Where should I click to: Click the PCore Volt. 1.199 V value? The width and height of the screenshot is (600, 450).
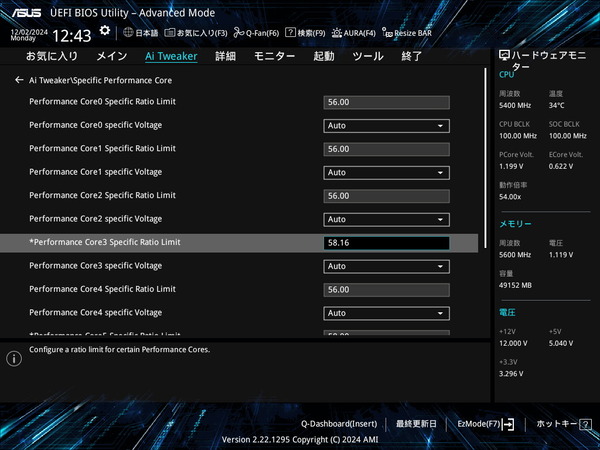511,166
